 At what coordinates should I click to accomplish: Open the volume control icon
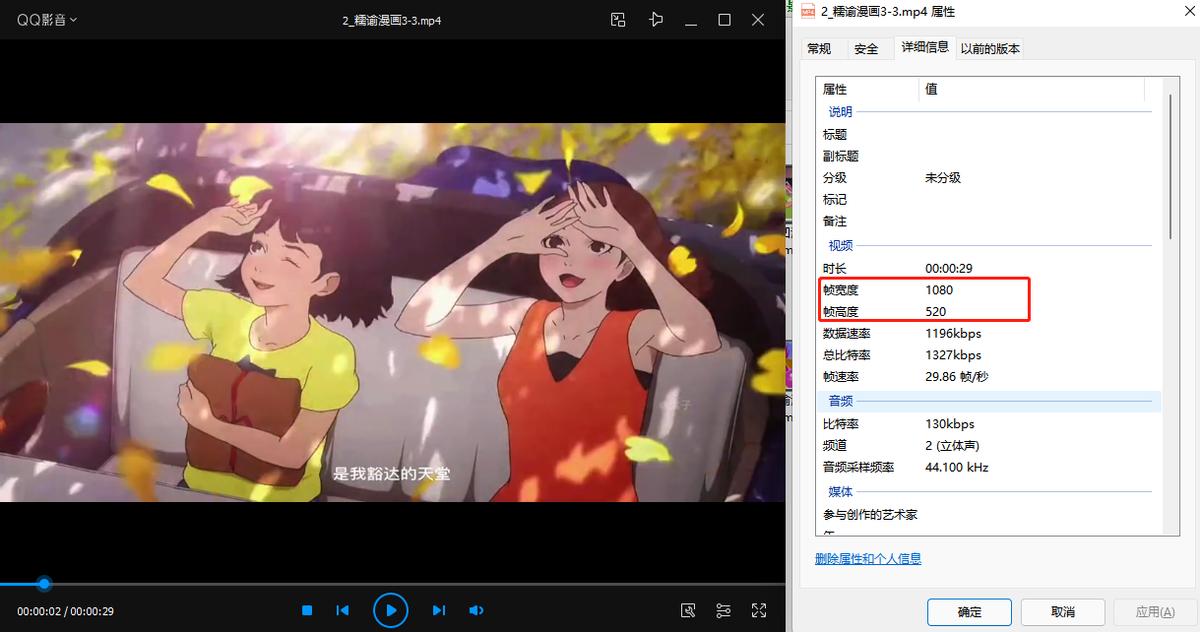coord(475,610)
